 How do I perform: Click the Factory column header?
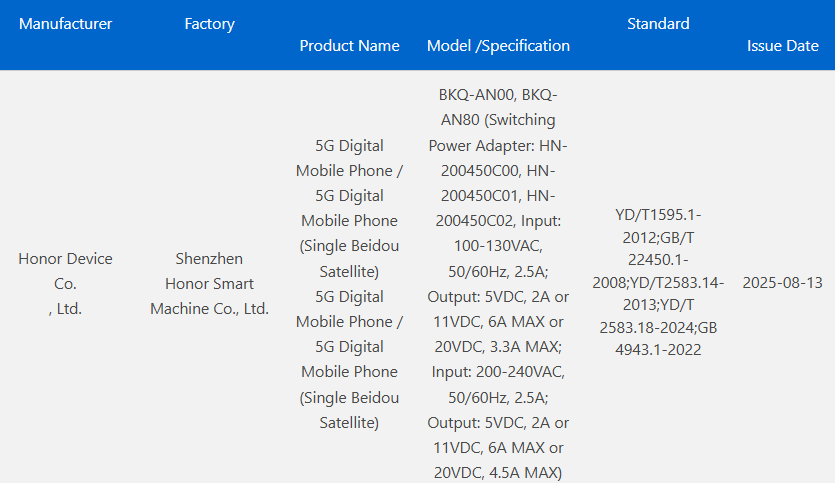pos(209,24)
